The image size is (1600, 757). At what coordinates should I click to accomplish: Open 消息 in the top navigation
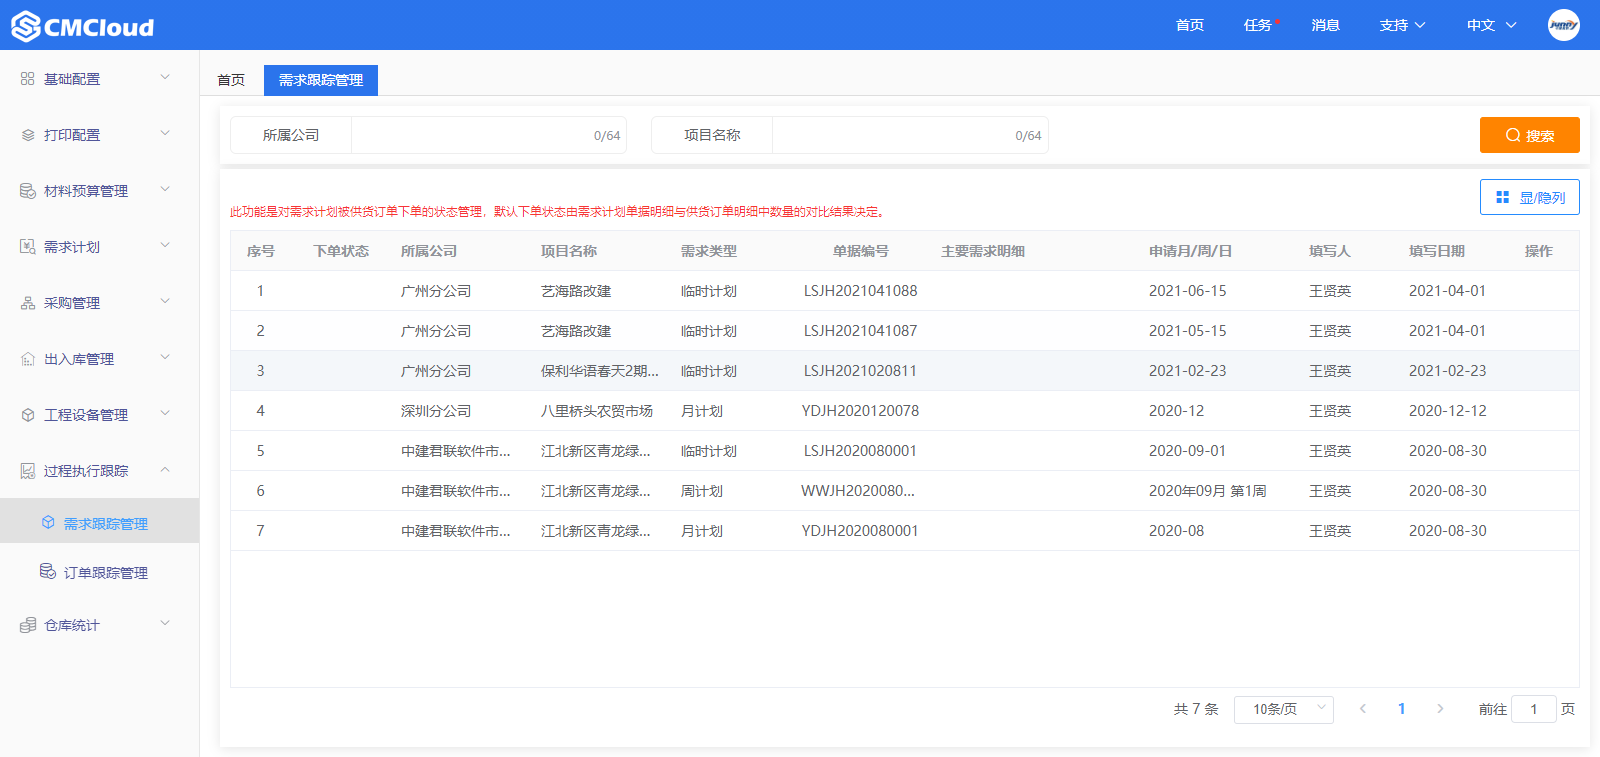pyautogui.click(x=1326, y=25)
